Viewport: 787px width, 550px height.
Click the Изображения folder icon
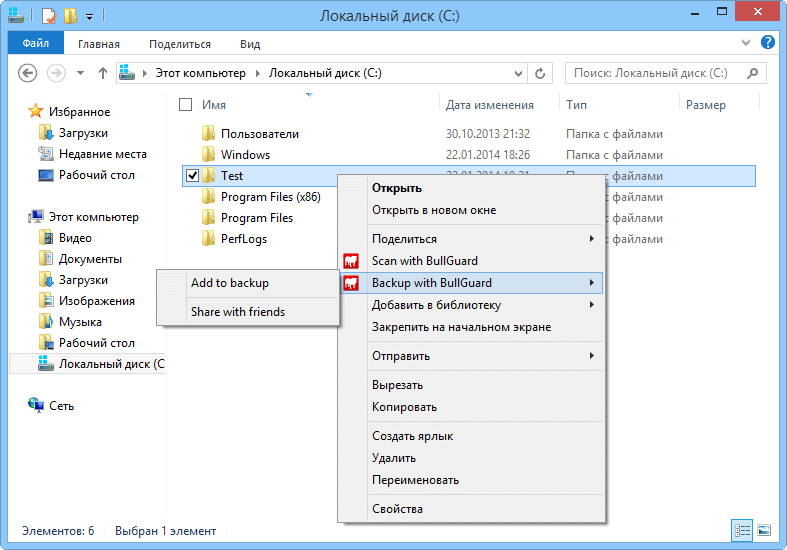46,300
